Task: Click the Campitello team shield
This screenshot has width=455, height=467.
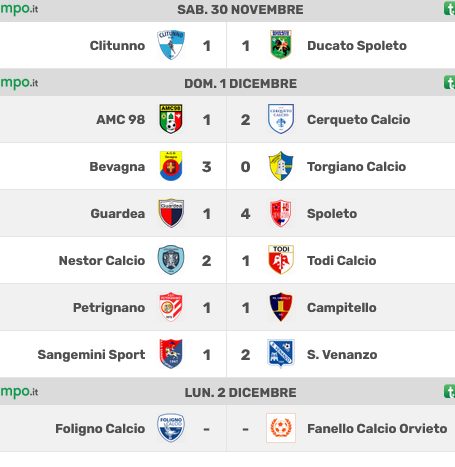Action: point(281,307)
